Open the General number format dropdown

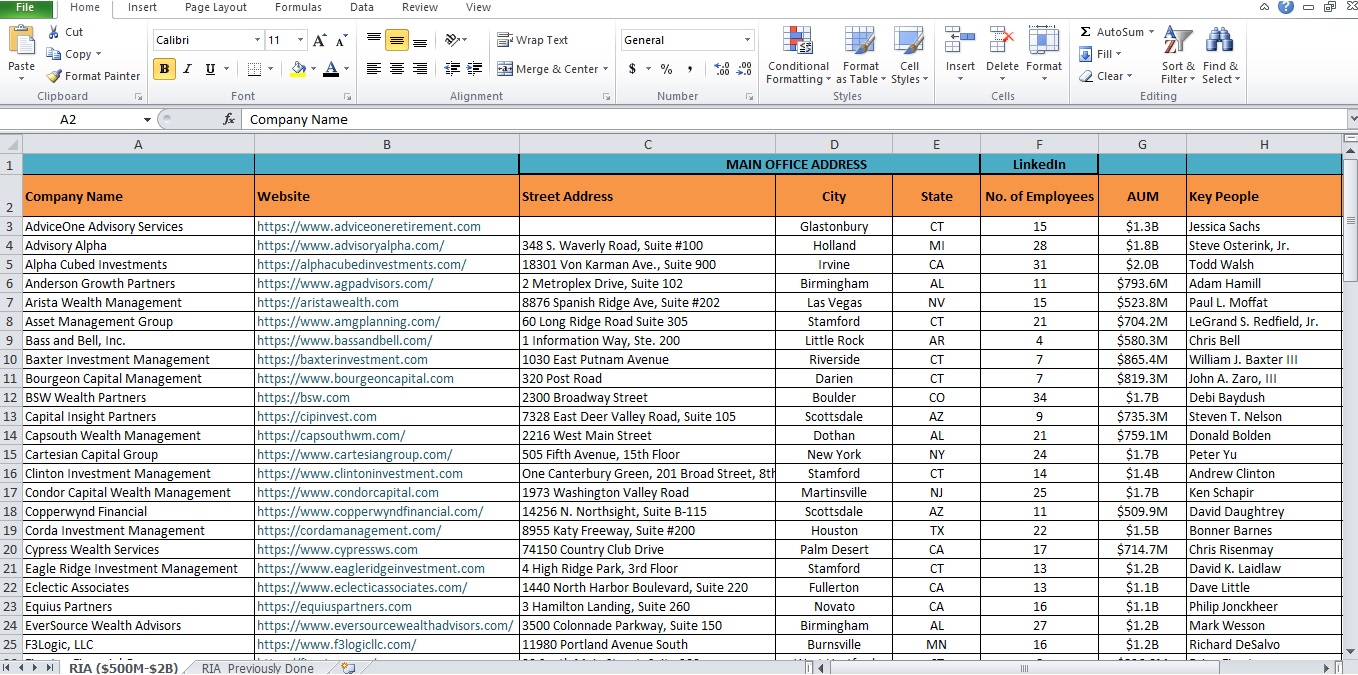point(747,40)
